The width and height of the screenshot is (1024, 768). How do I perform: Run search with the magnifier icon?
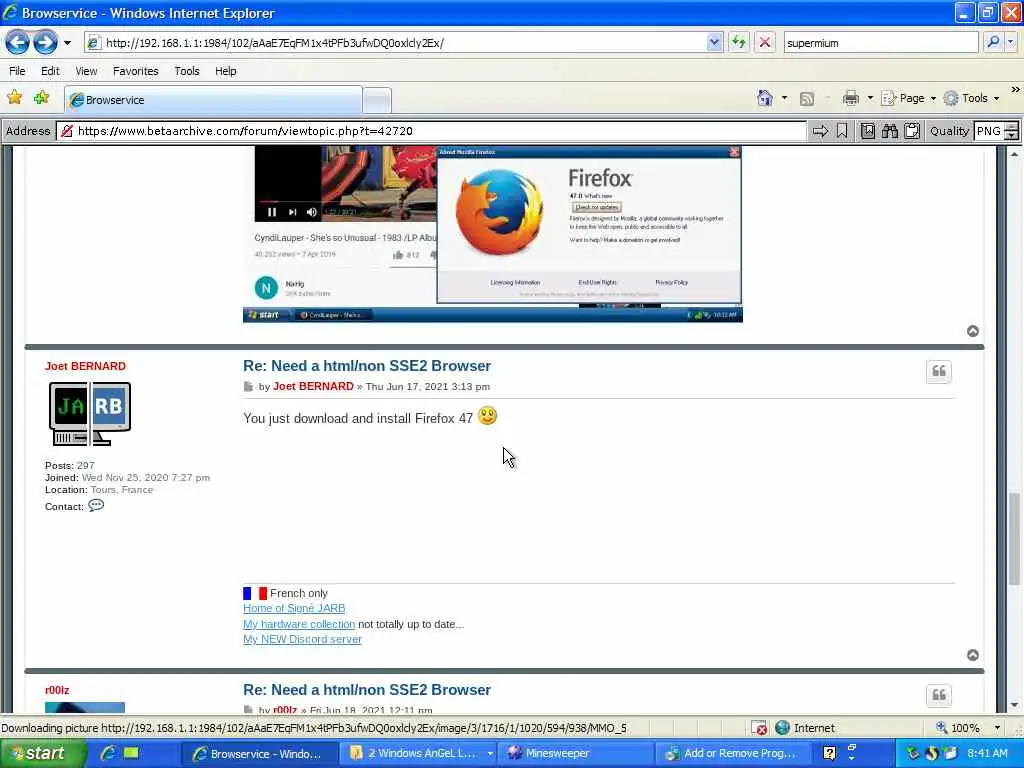(x=993, y=42)
